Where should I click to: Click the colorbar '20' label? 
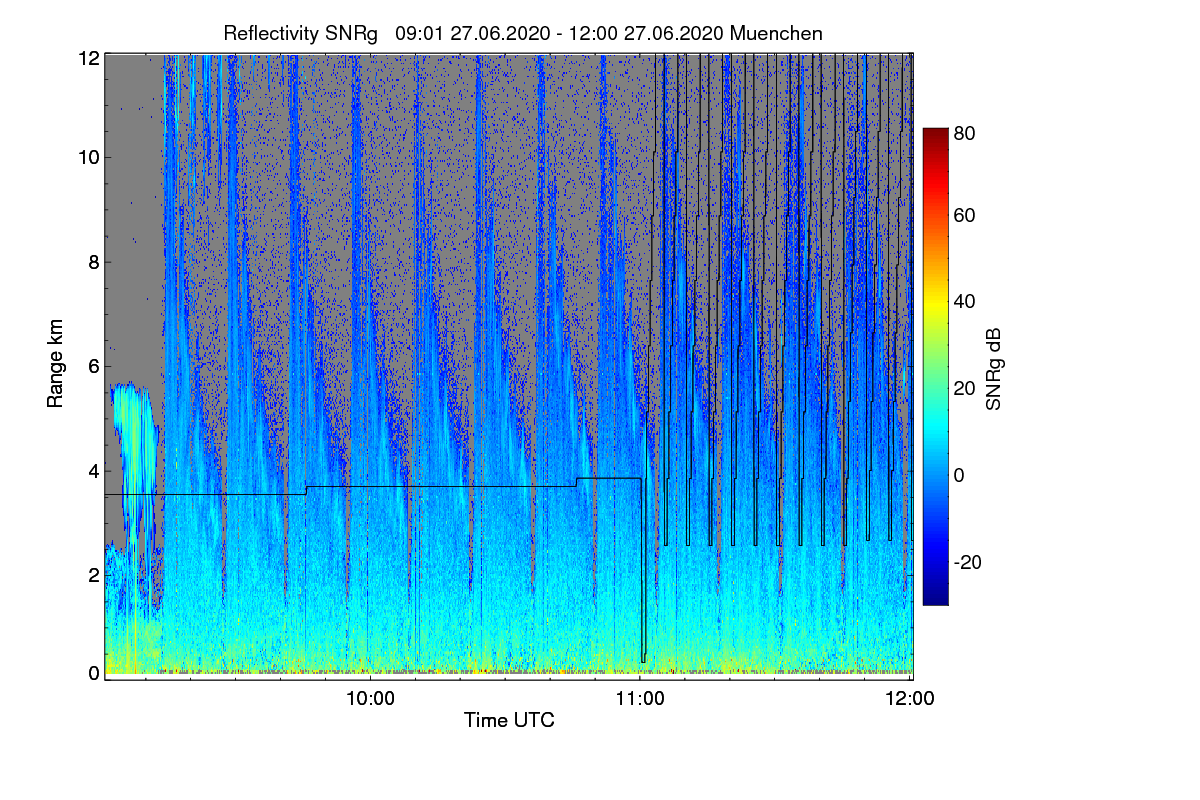point(965,389)
